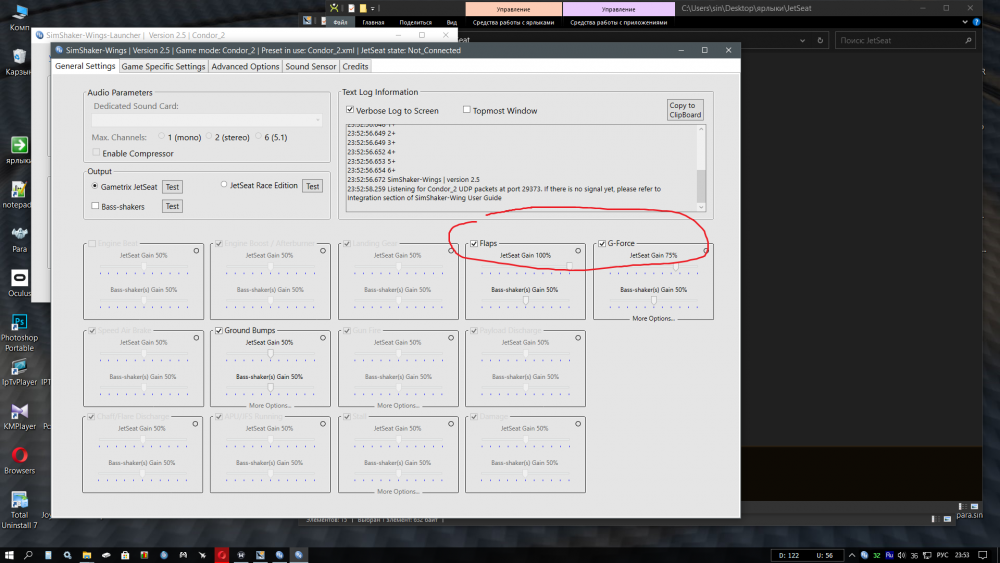Select the green arrow ярлыки desktop shortcut
The height and width of the screenshot is (563, 1000).
pyautogui.click(x=18, y=150)
